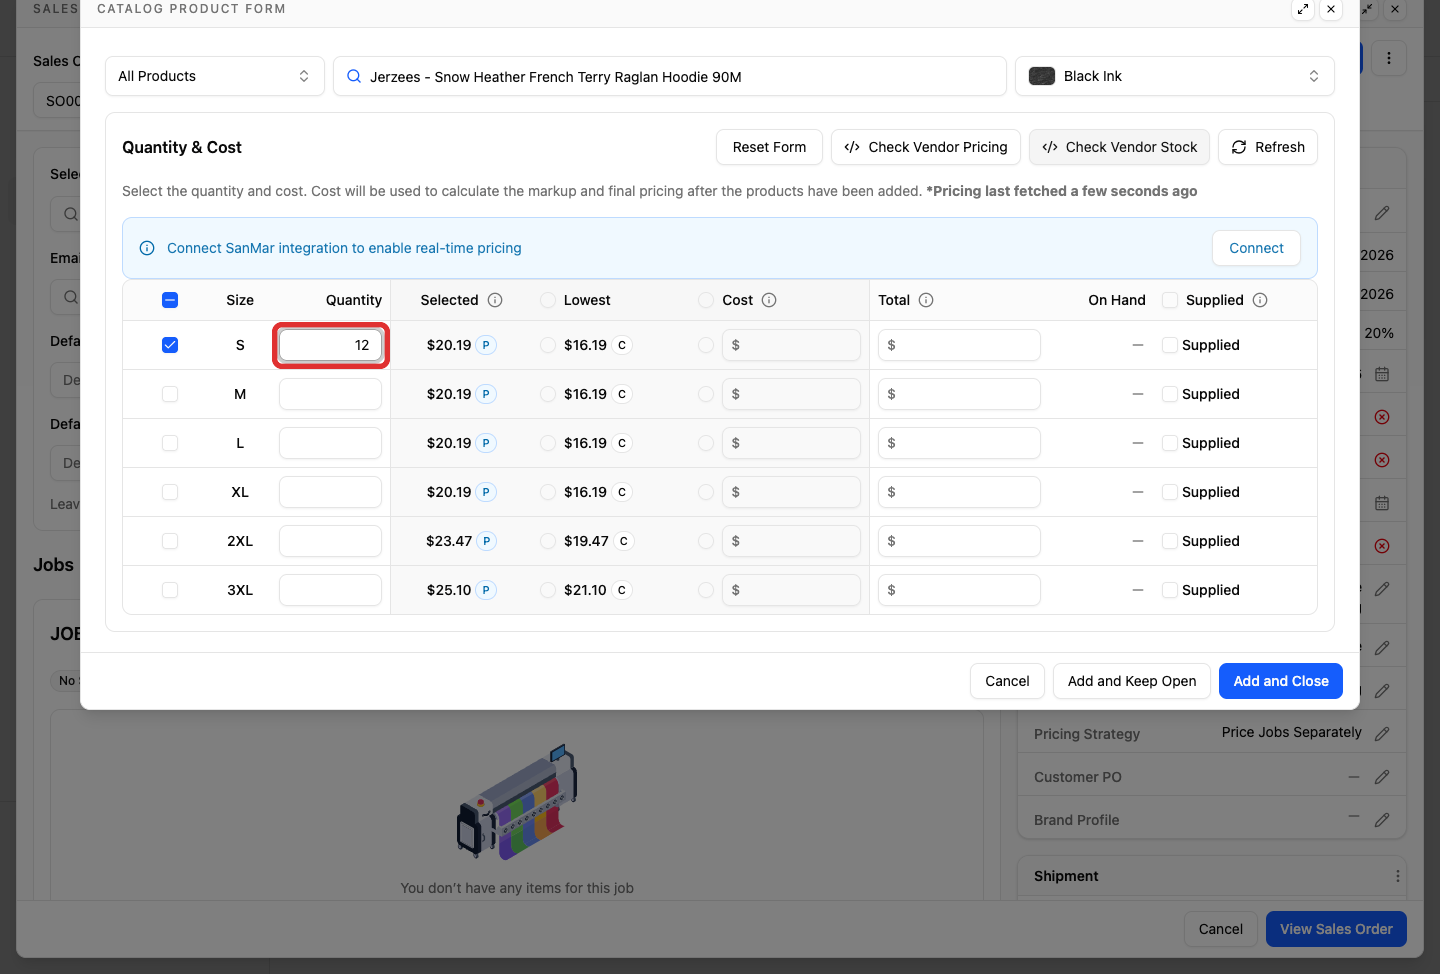
Task: Click the edit pencil next to Pricing Strategy
Action: [1382, 734]
